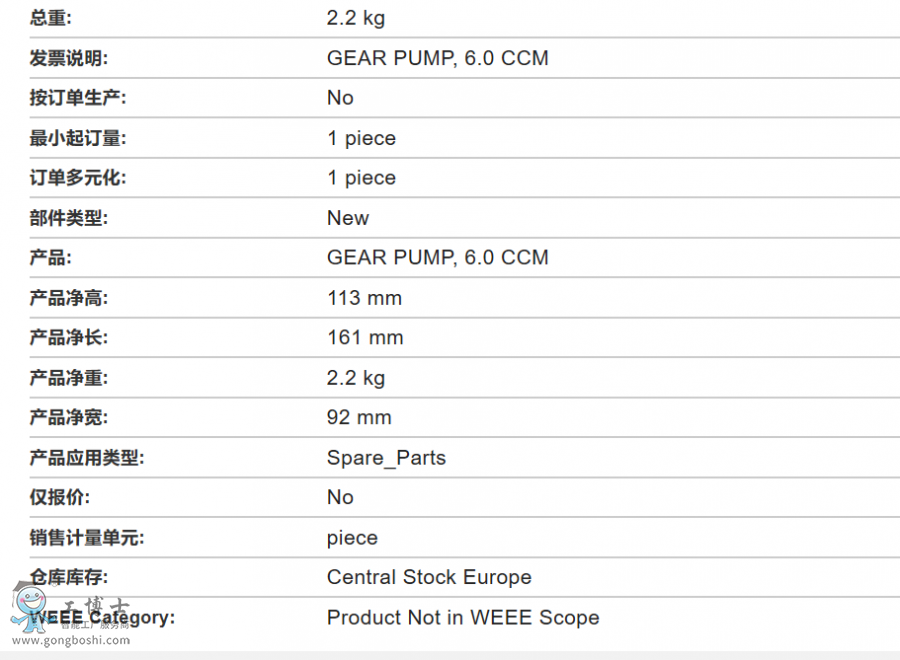Click the 仅报价 No value
Viewport: 900px width, 660px height.
[x=340, y=497]
